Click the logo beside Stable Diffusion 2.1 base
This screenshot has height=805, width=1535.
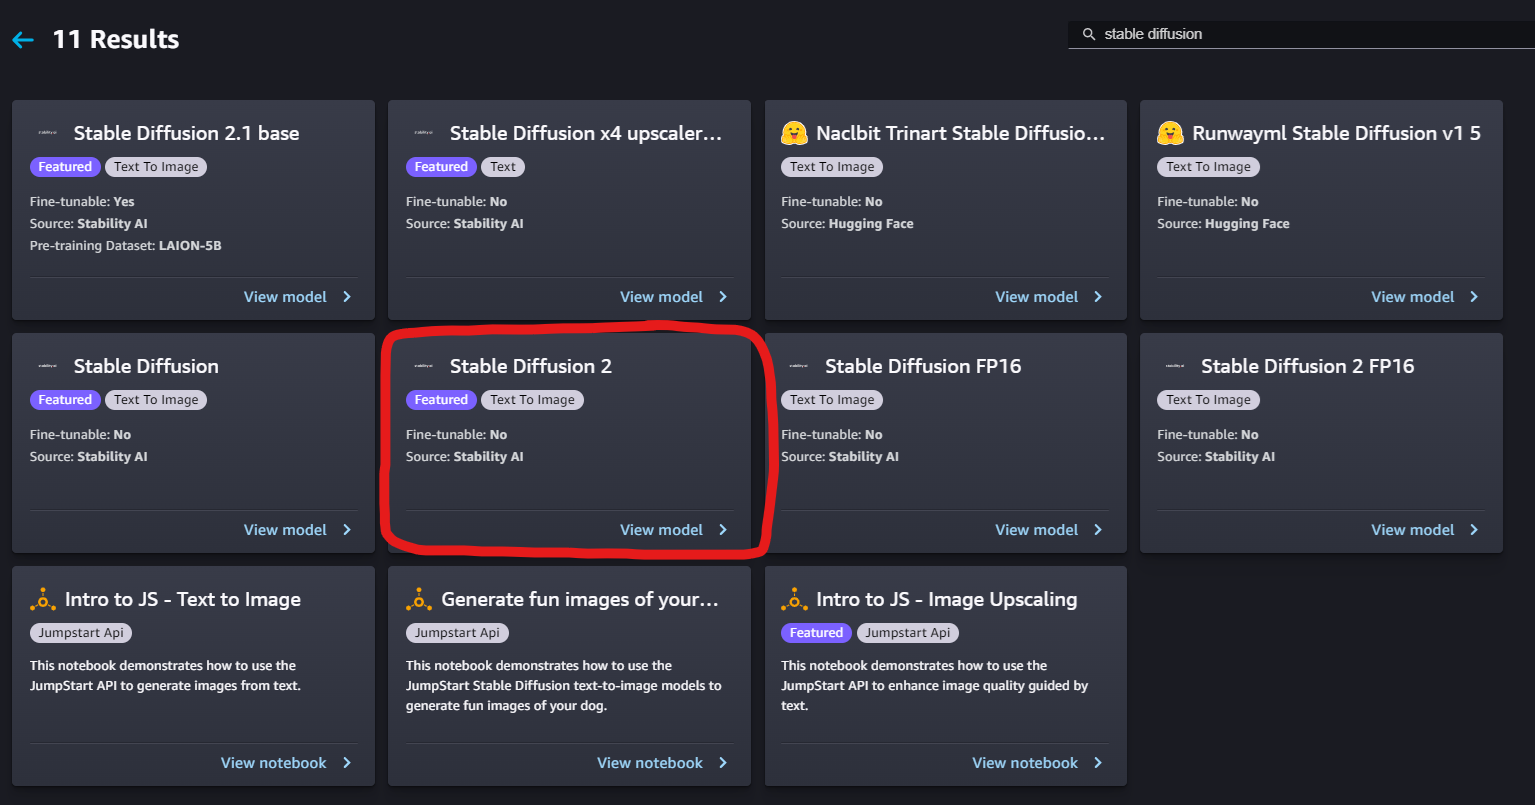click(x=47, y=133)
